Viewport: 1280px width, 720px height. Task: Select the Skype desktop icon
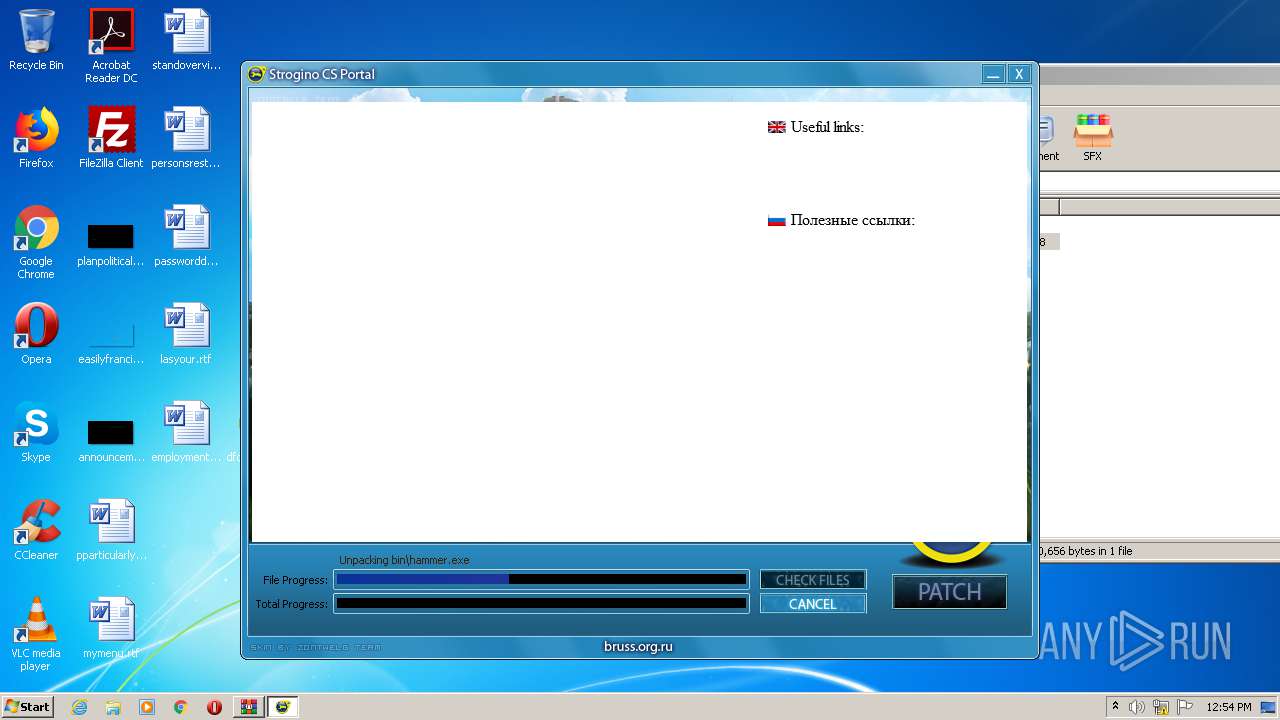(x=36, y=432)
